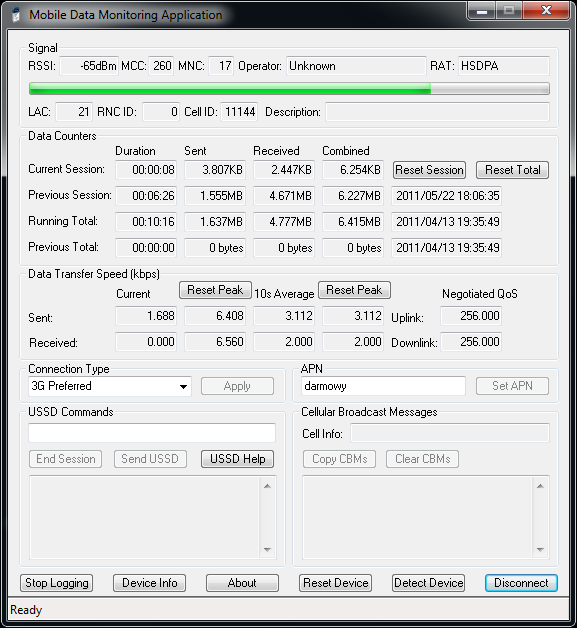Image resolution: width=577 pixels, height=628 pixels.
Task: Click the USSD Commands input field
Action: [152, 433]
